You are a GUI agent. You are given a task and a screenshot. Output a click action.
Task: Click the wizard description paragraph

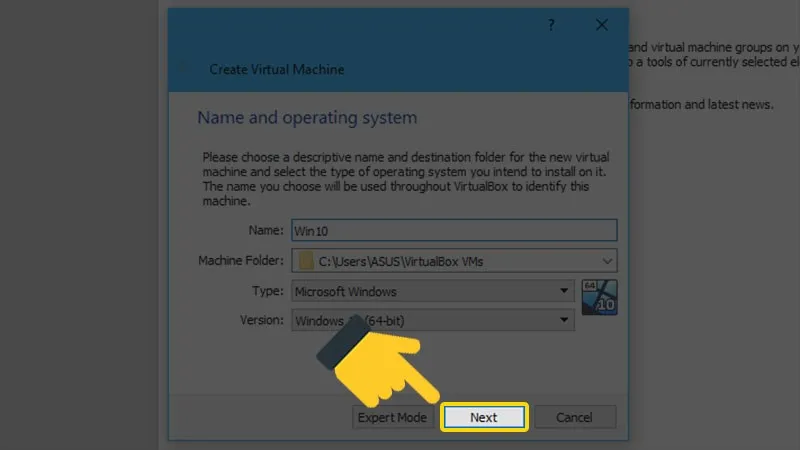[x=405, y=179]
